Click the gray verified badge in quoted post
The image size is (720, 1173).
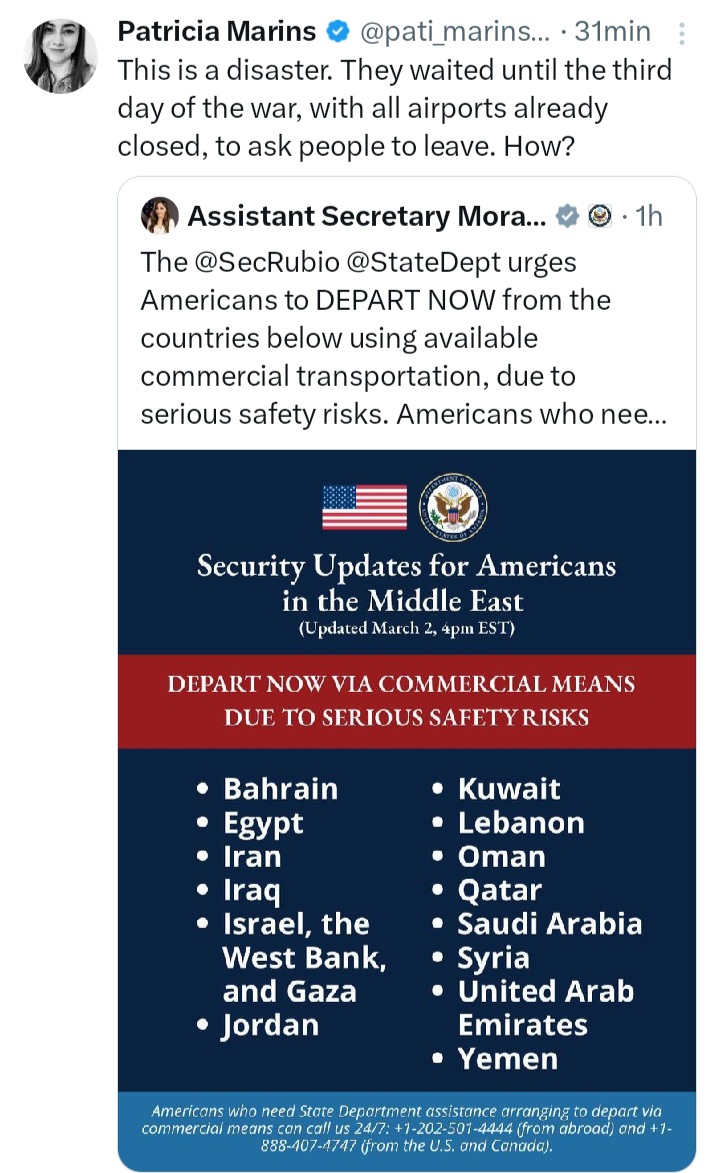567,216
